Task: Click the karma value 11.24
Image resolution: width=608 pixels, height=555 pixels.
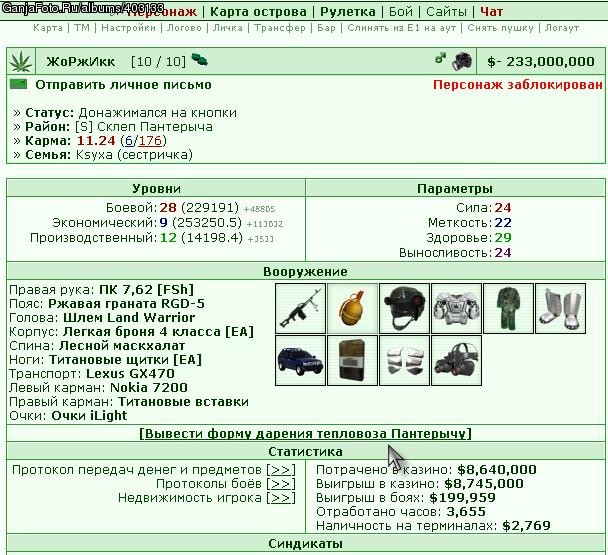Action: (x=96, y=140)
